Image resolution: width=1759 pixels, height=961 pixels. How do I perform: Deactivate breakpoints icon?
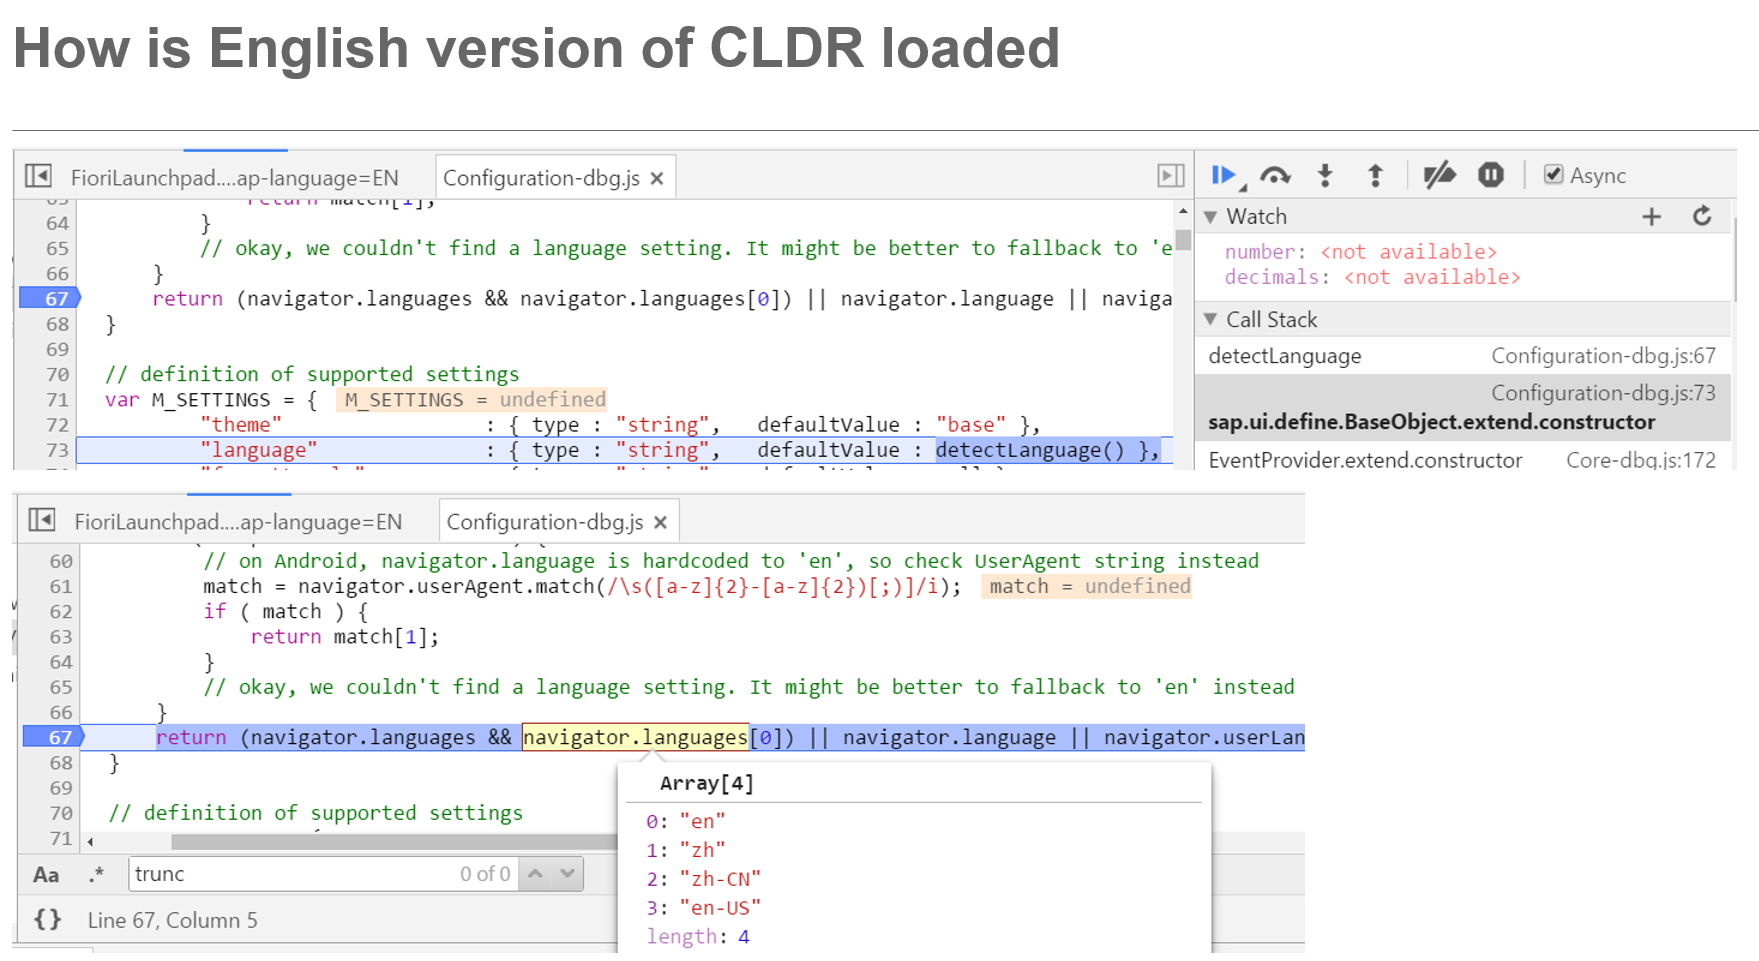(1439, 176)
